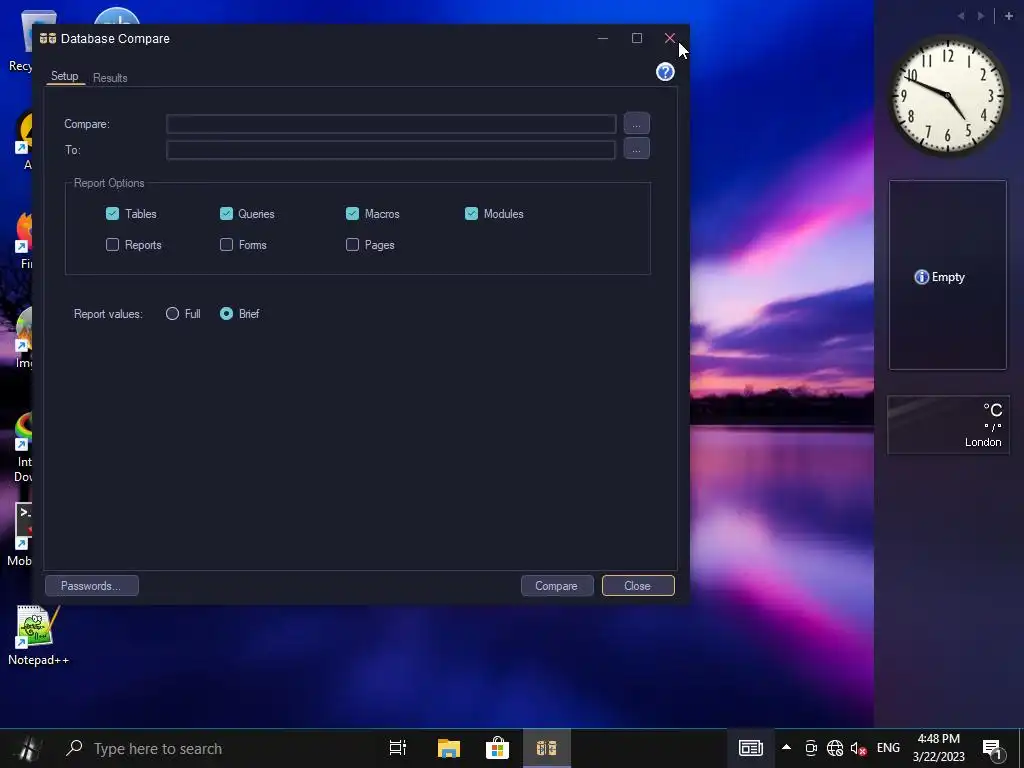Open the notification center icon
Screen dimensions: 1024x768
[992, 748]
